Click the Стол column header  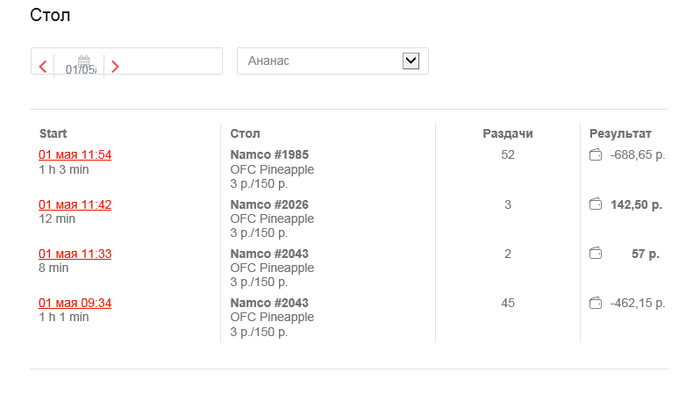(x=245, y=134)
